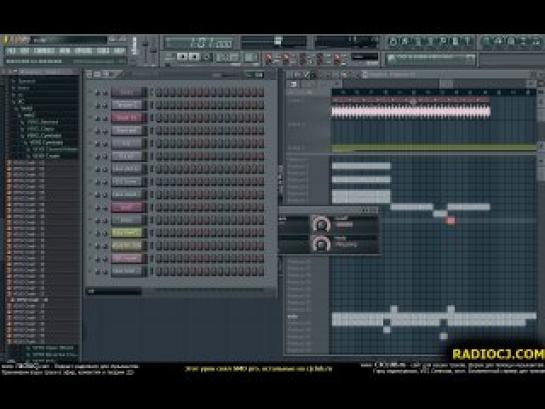Screen dimensions: 545x409
Task: Toggle first step of the top channel
Action: (x=159, y=92)
